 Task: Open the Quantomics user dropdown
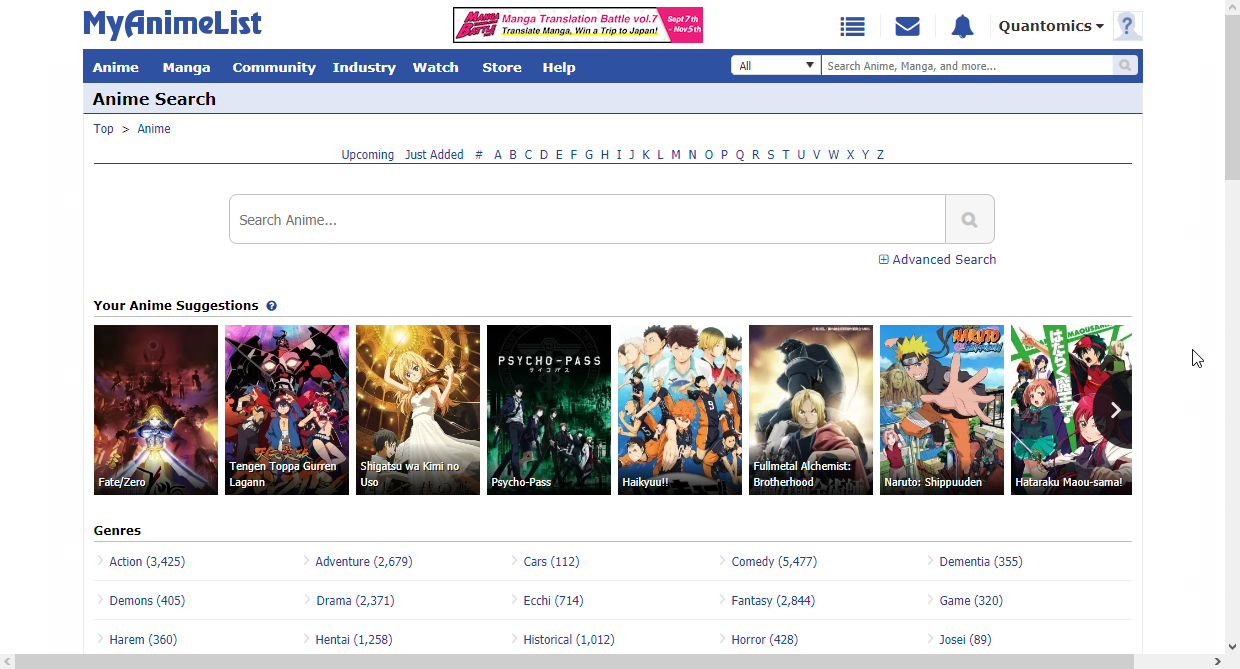pos(1050,27)
